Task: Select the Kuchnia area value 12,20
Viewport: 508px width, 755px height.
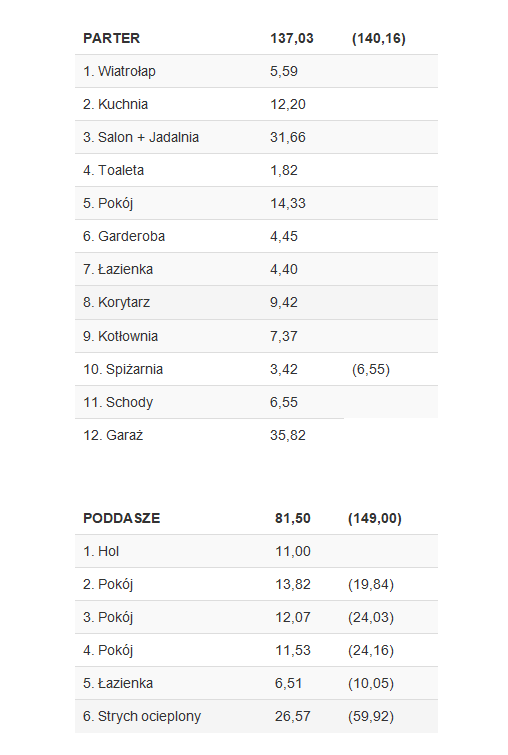Action: 287,104
